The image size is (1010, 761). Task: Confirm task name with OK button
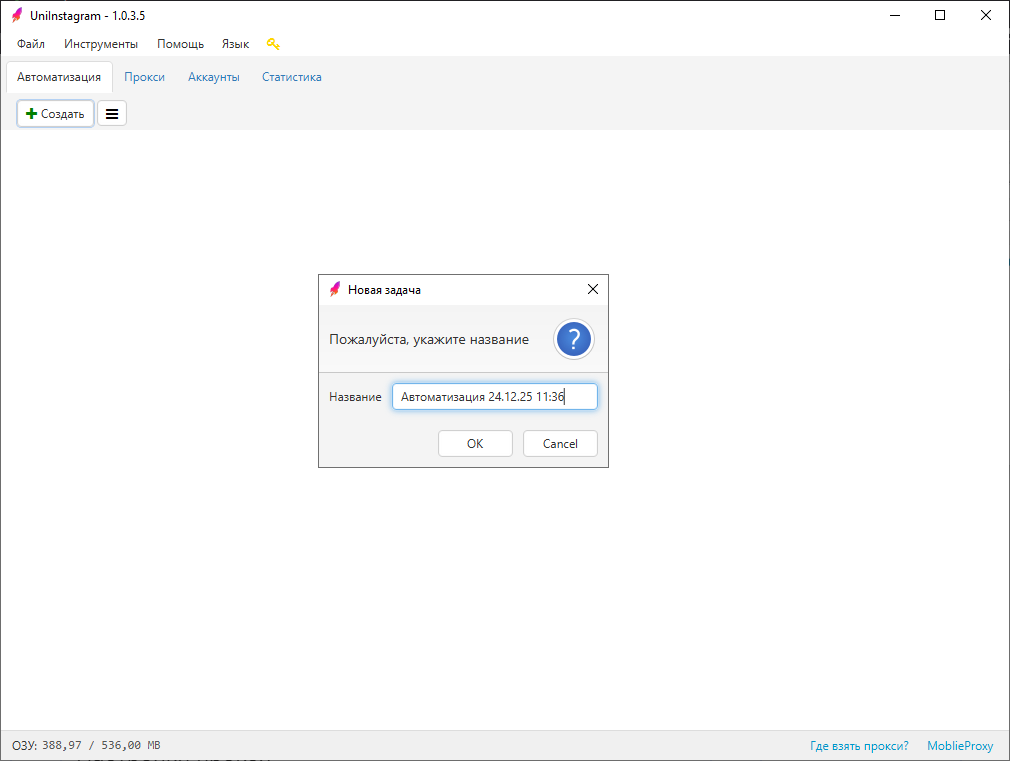point(475,443)
